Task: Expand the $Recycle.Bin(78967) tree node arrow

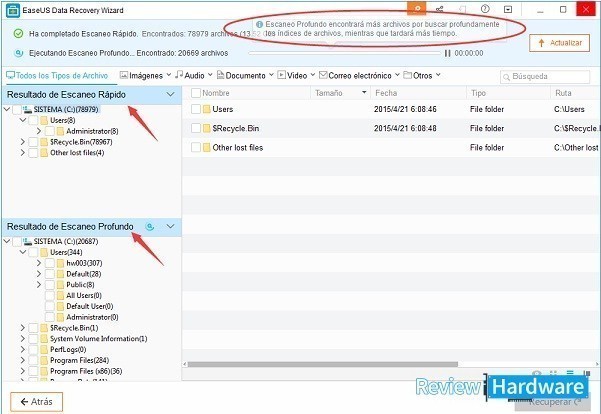Action: (23, 142)
